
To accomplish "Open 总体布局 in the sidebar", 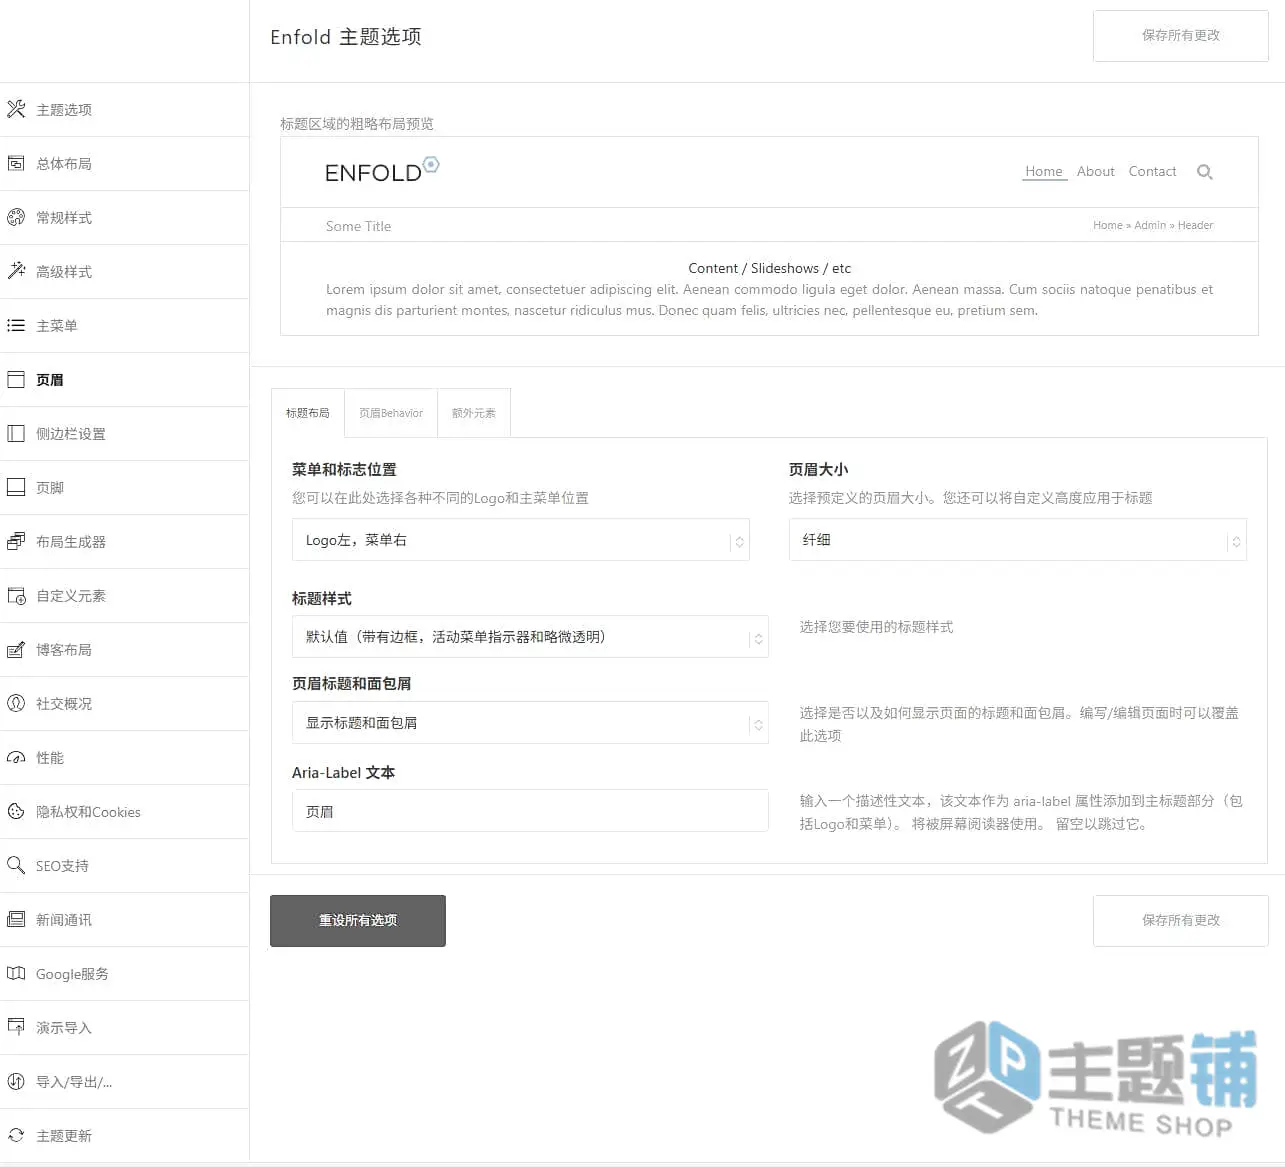I will pyautogui.click(x=124, y=163).
